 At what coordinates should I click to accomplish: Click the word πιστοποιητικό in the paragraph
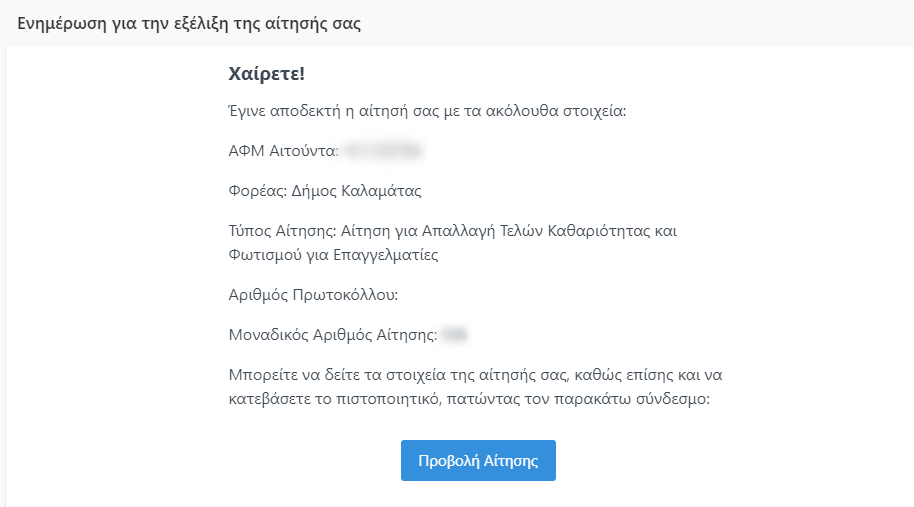(389, 399)
